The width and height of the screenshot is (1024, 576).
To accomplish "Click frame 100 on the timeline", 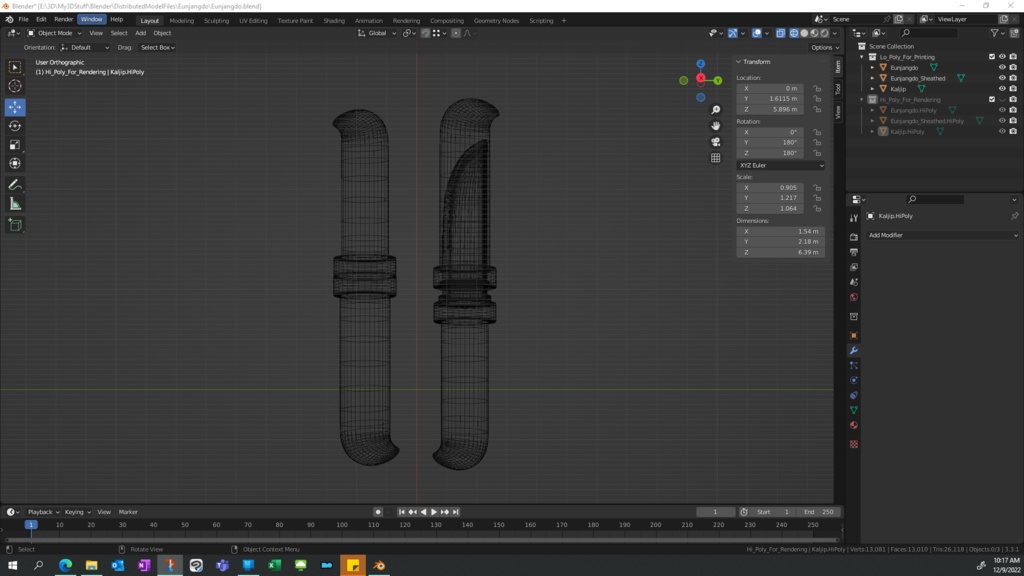I will tap(342, 525).
